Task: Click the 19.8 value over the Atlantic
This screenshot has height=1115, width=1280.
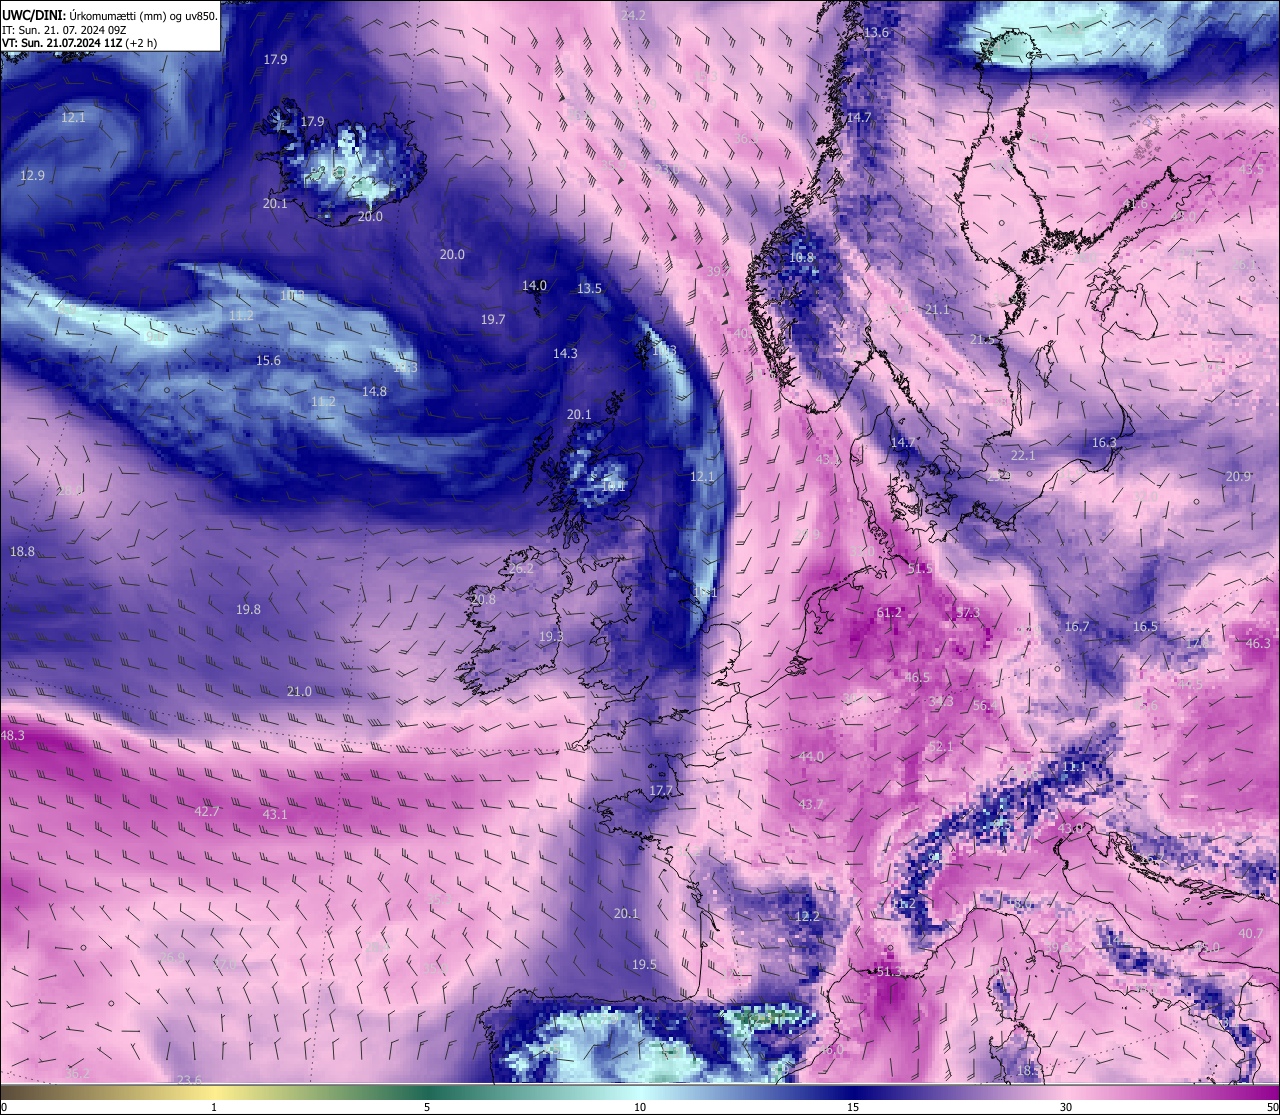Action: tap(249, 610)
